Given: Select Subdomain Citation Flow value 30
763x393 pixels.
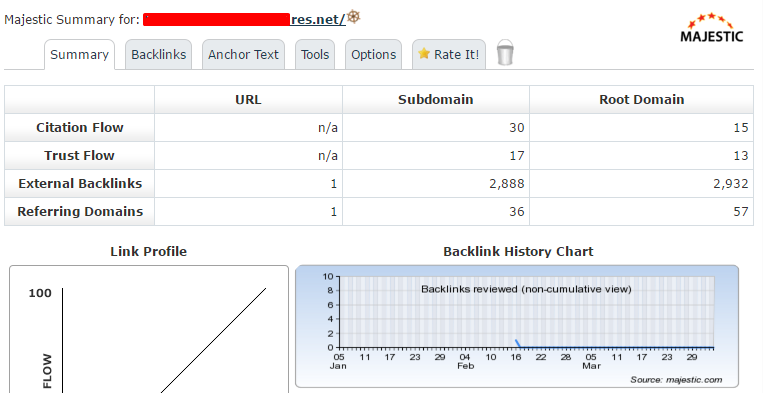Looking at the screenshot, I should coord(517,127).
